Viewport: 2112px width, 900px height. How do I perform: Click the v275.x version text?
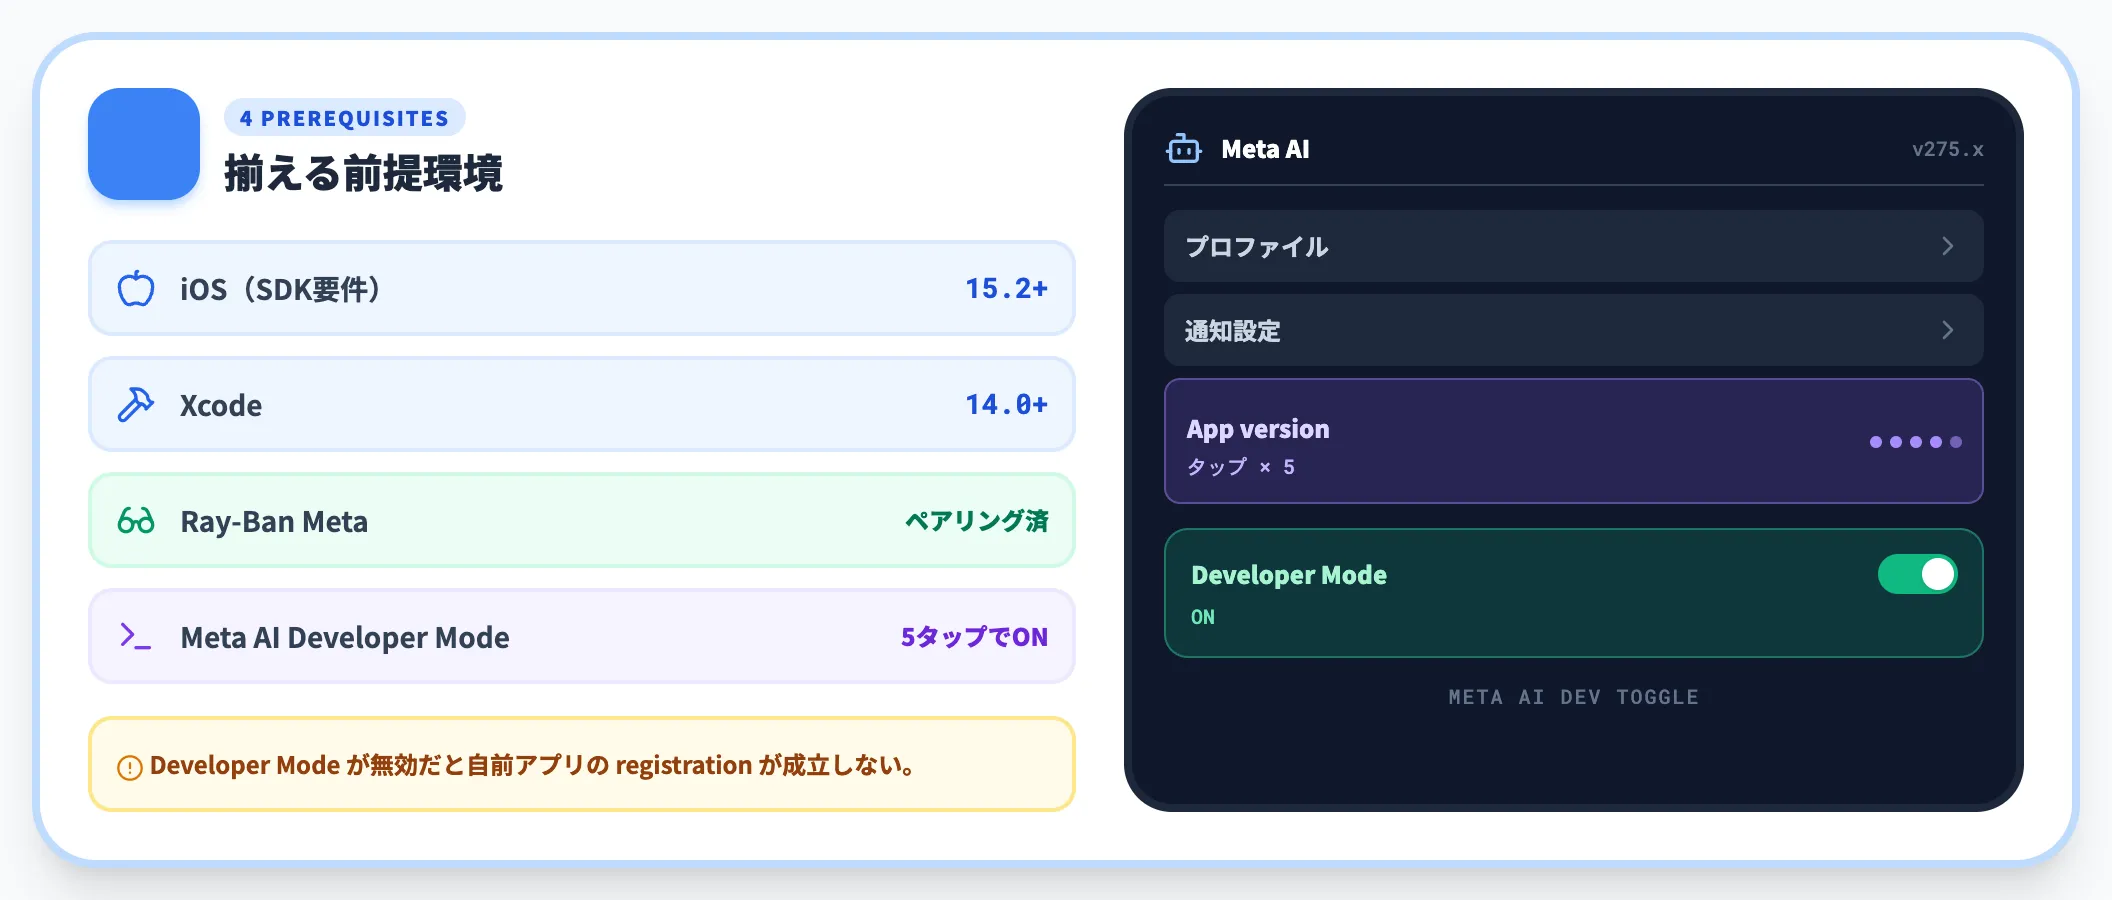click(x=1947, y=149)
